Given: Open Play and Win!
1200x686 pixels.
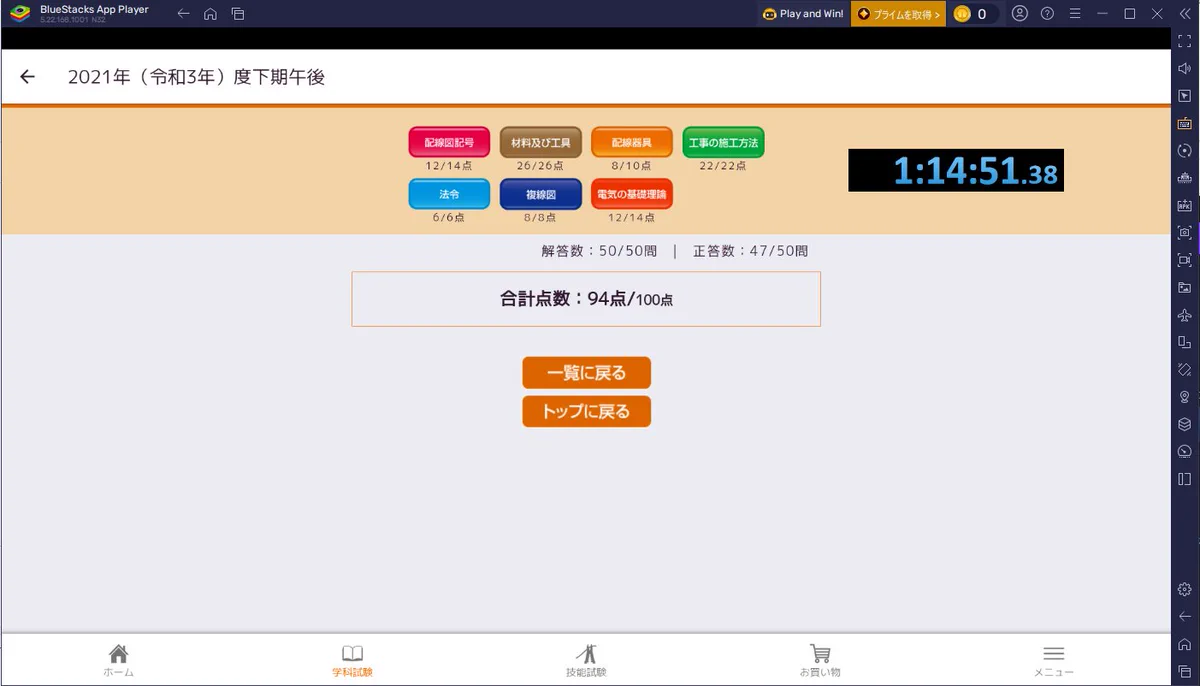Looking at the screenshot, I should pos(803,14).
